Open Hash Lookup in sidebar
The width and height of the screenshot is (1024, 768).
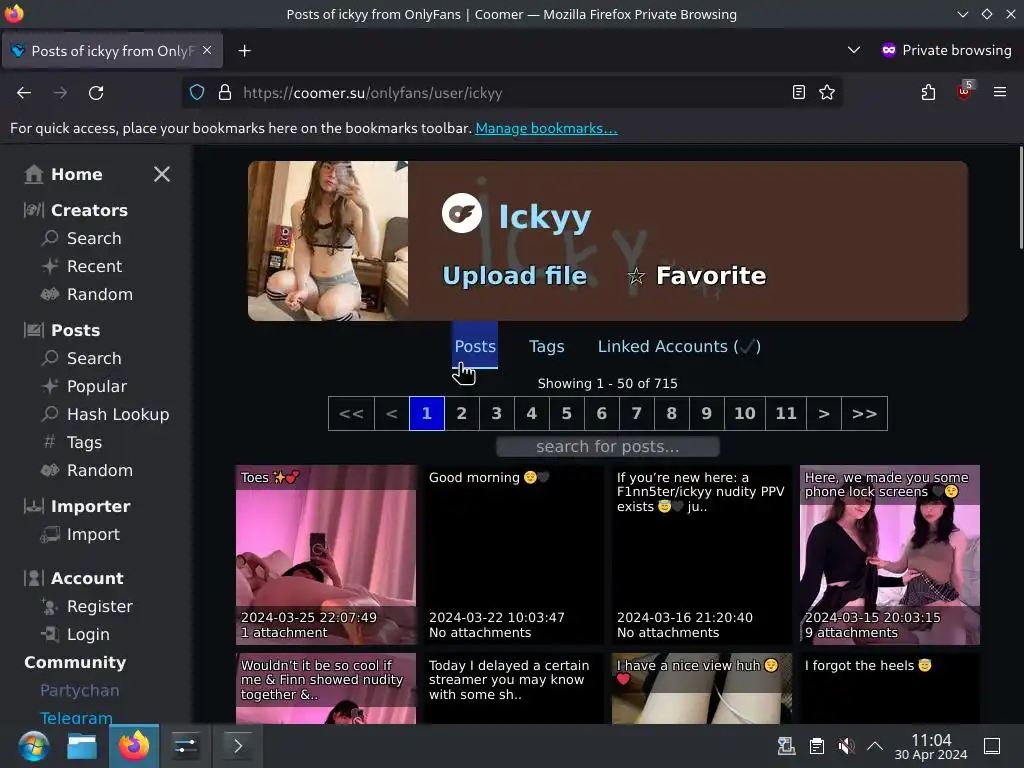[118, 415]
